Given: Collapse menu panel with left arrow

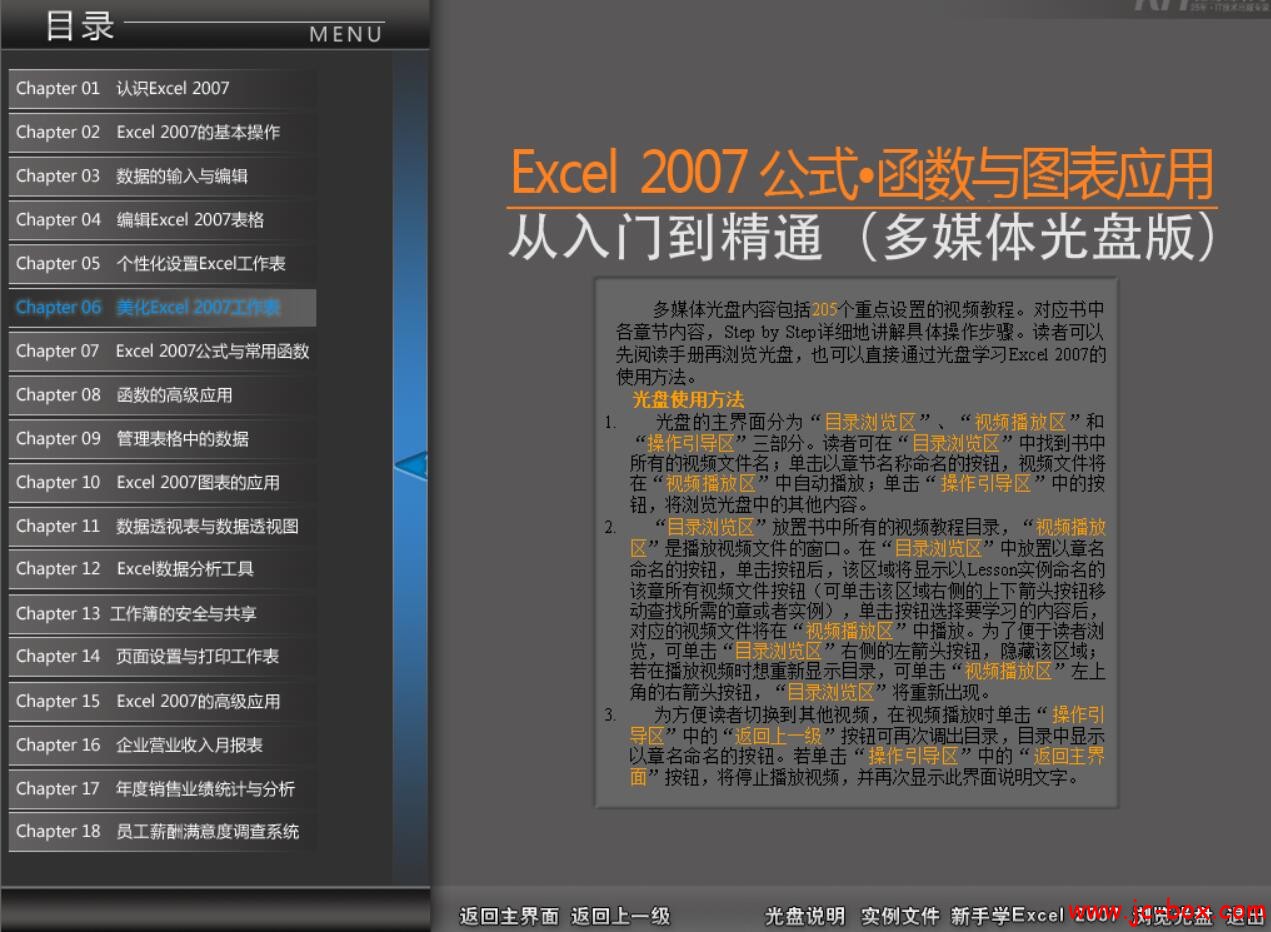Looking at the screenshot, I should point(411,465).
